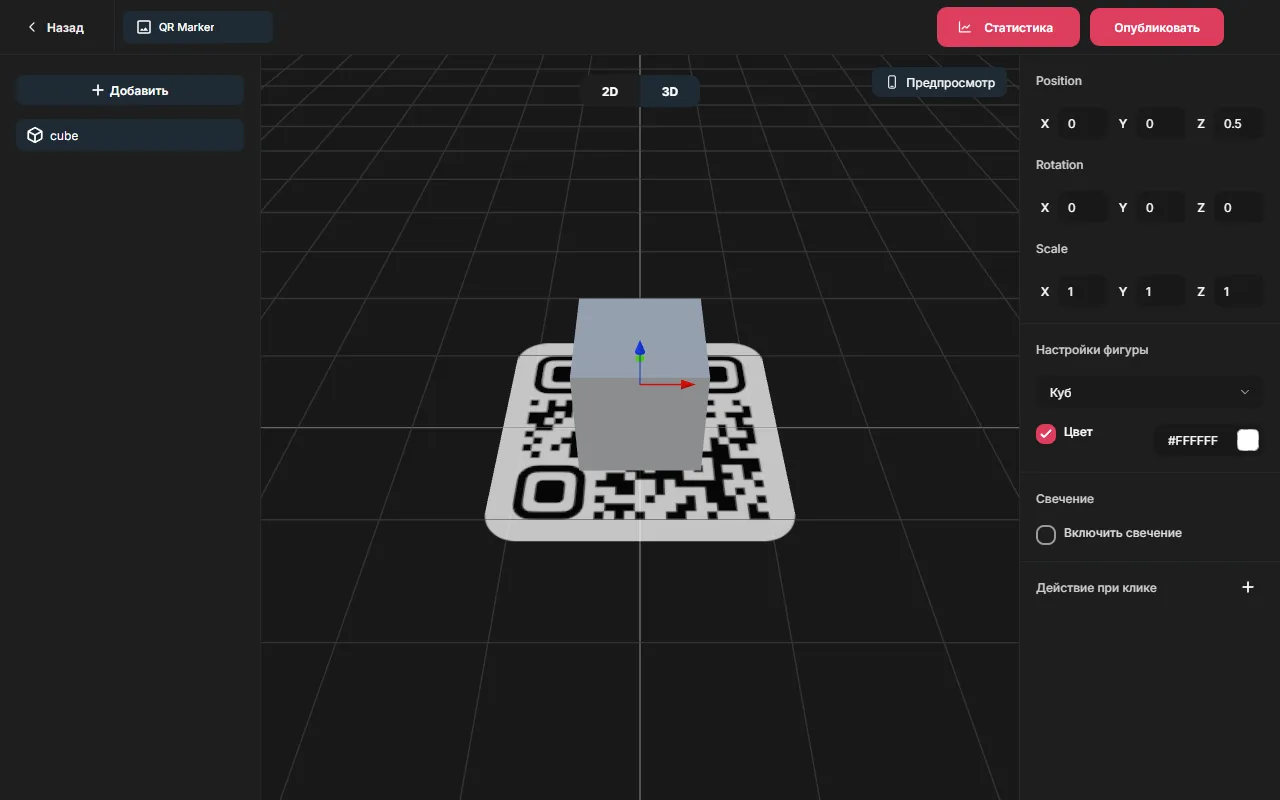Click the #FFFFFF hex color field
The image size is (1280, 800).
[1193, 440]
